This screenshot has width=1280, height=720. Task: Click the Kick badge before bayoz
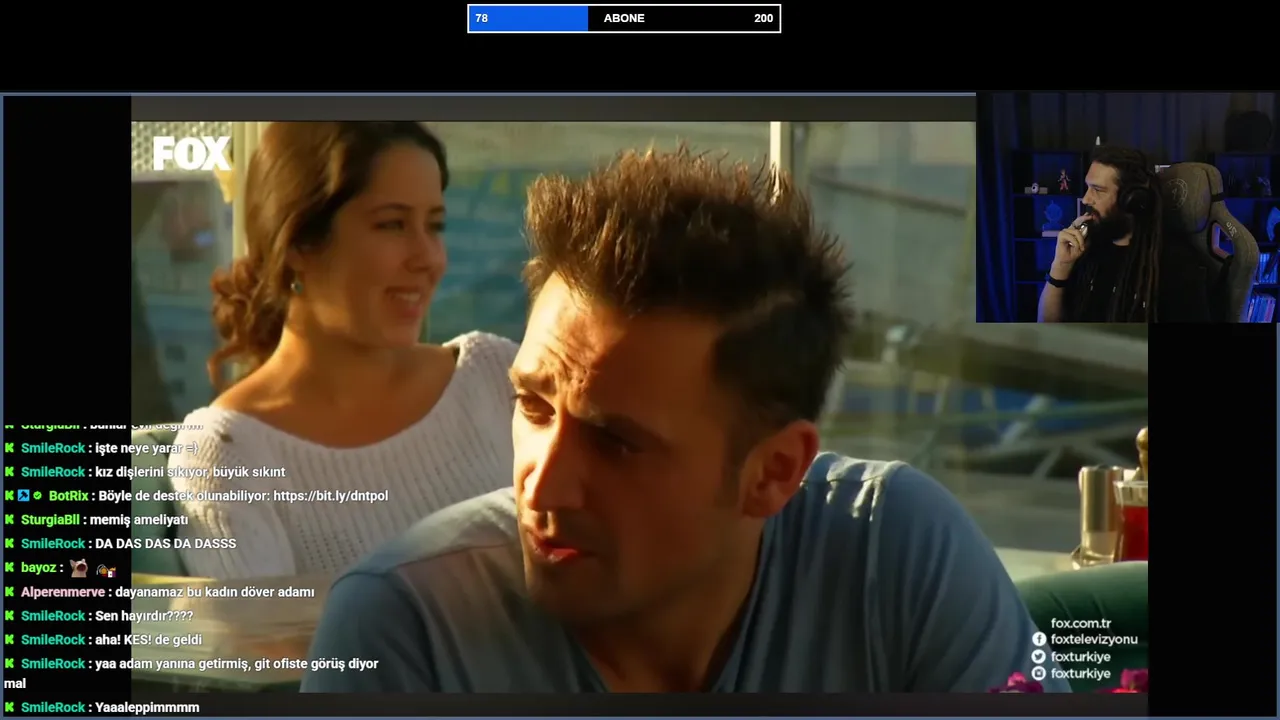pos(10,568)
